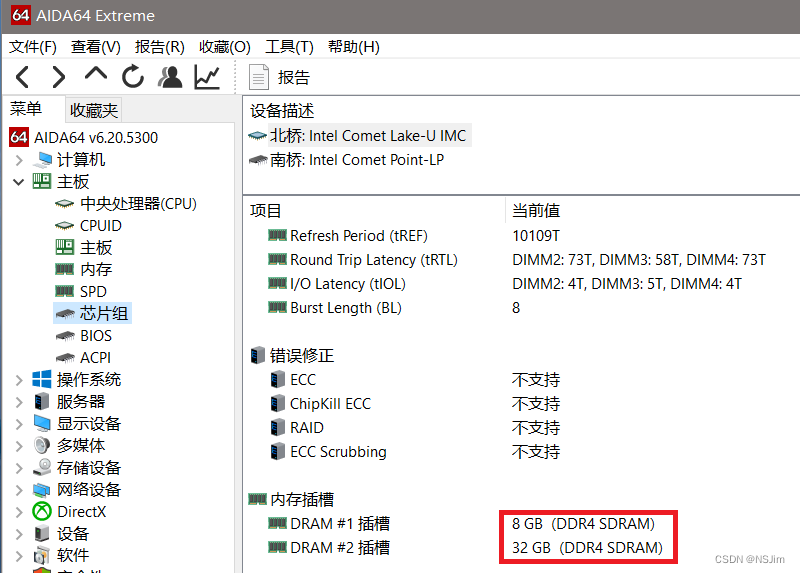This screenshot has width=800, height=573.
Task: Click the 项目 column header
Action: pos(266,210)
